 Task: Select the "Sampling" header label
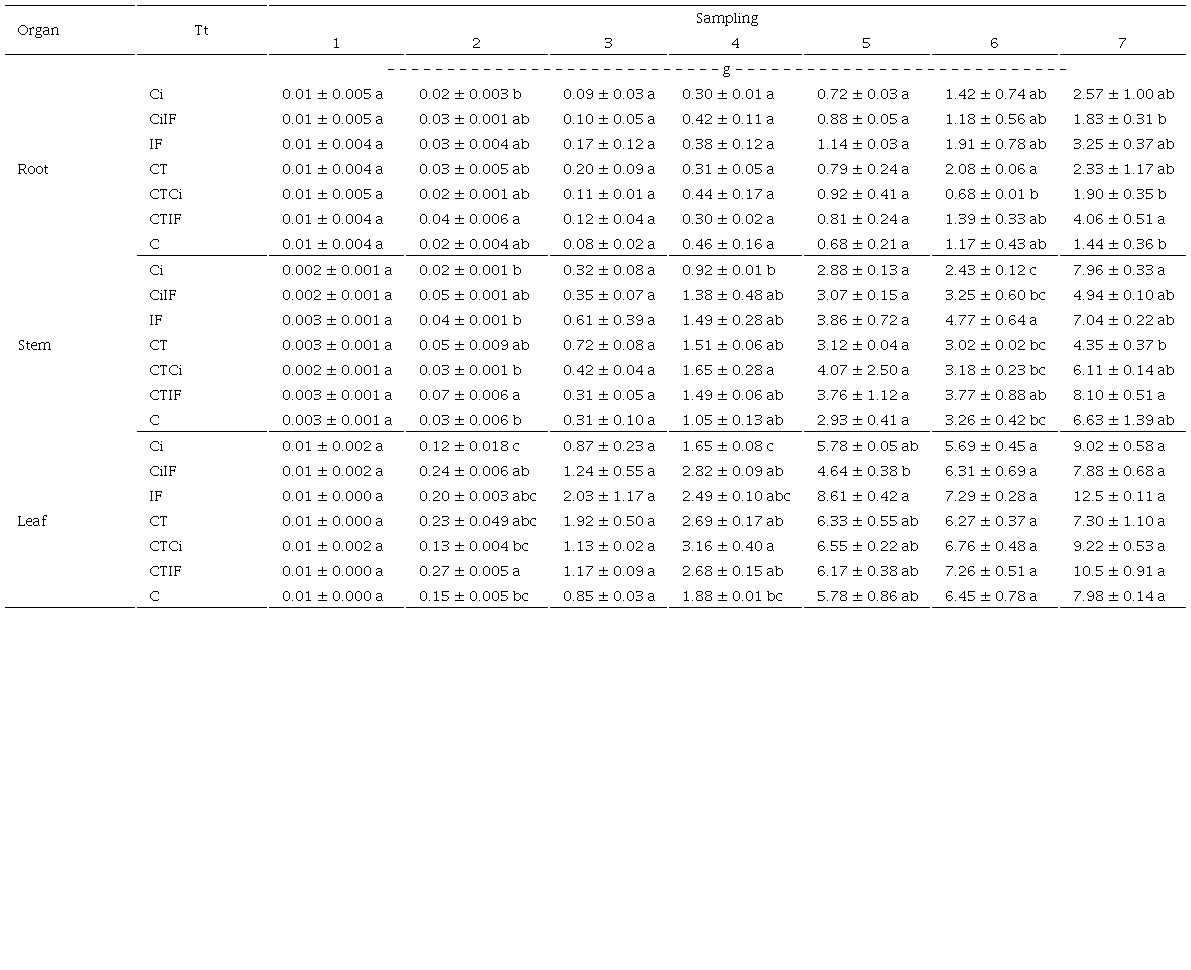tap(729, 17)
